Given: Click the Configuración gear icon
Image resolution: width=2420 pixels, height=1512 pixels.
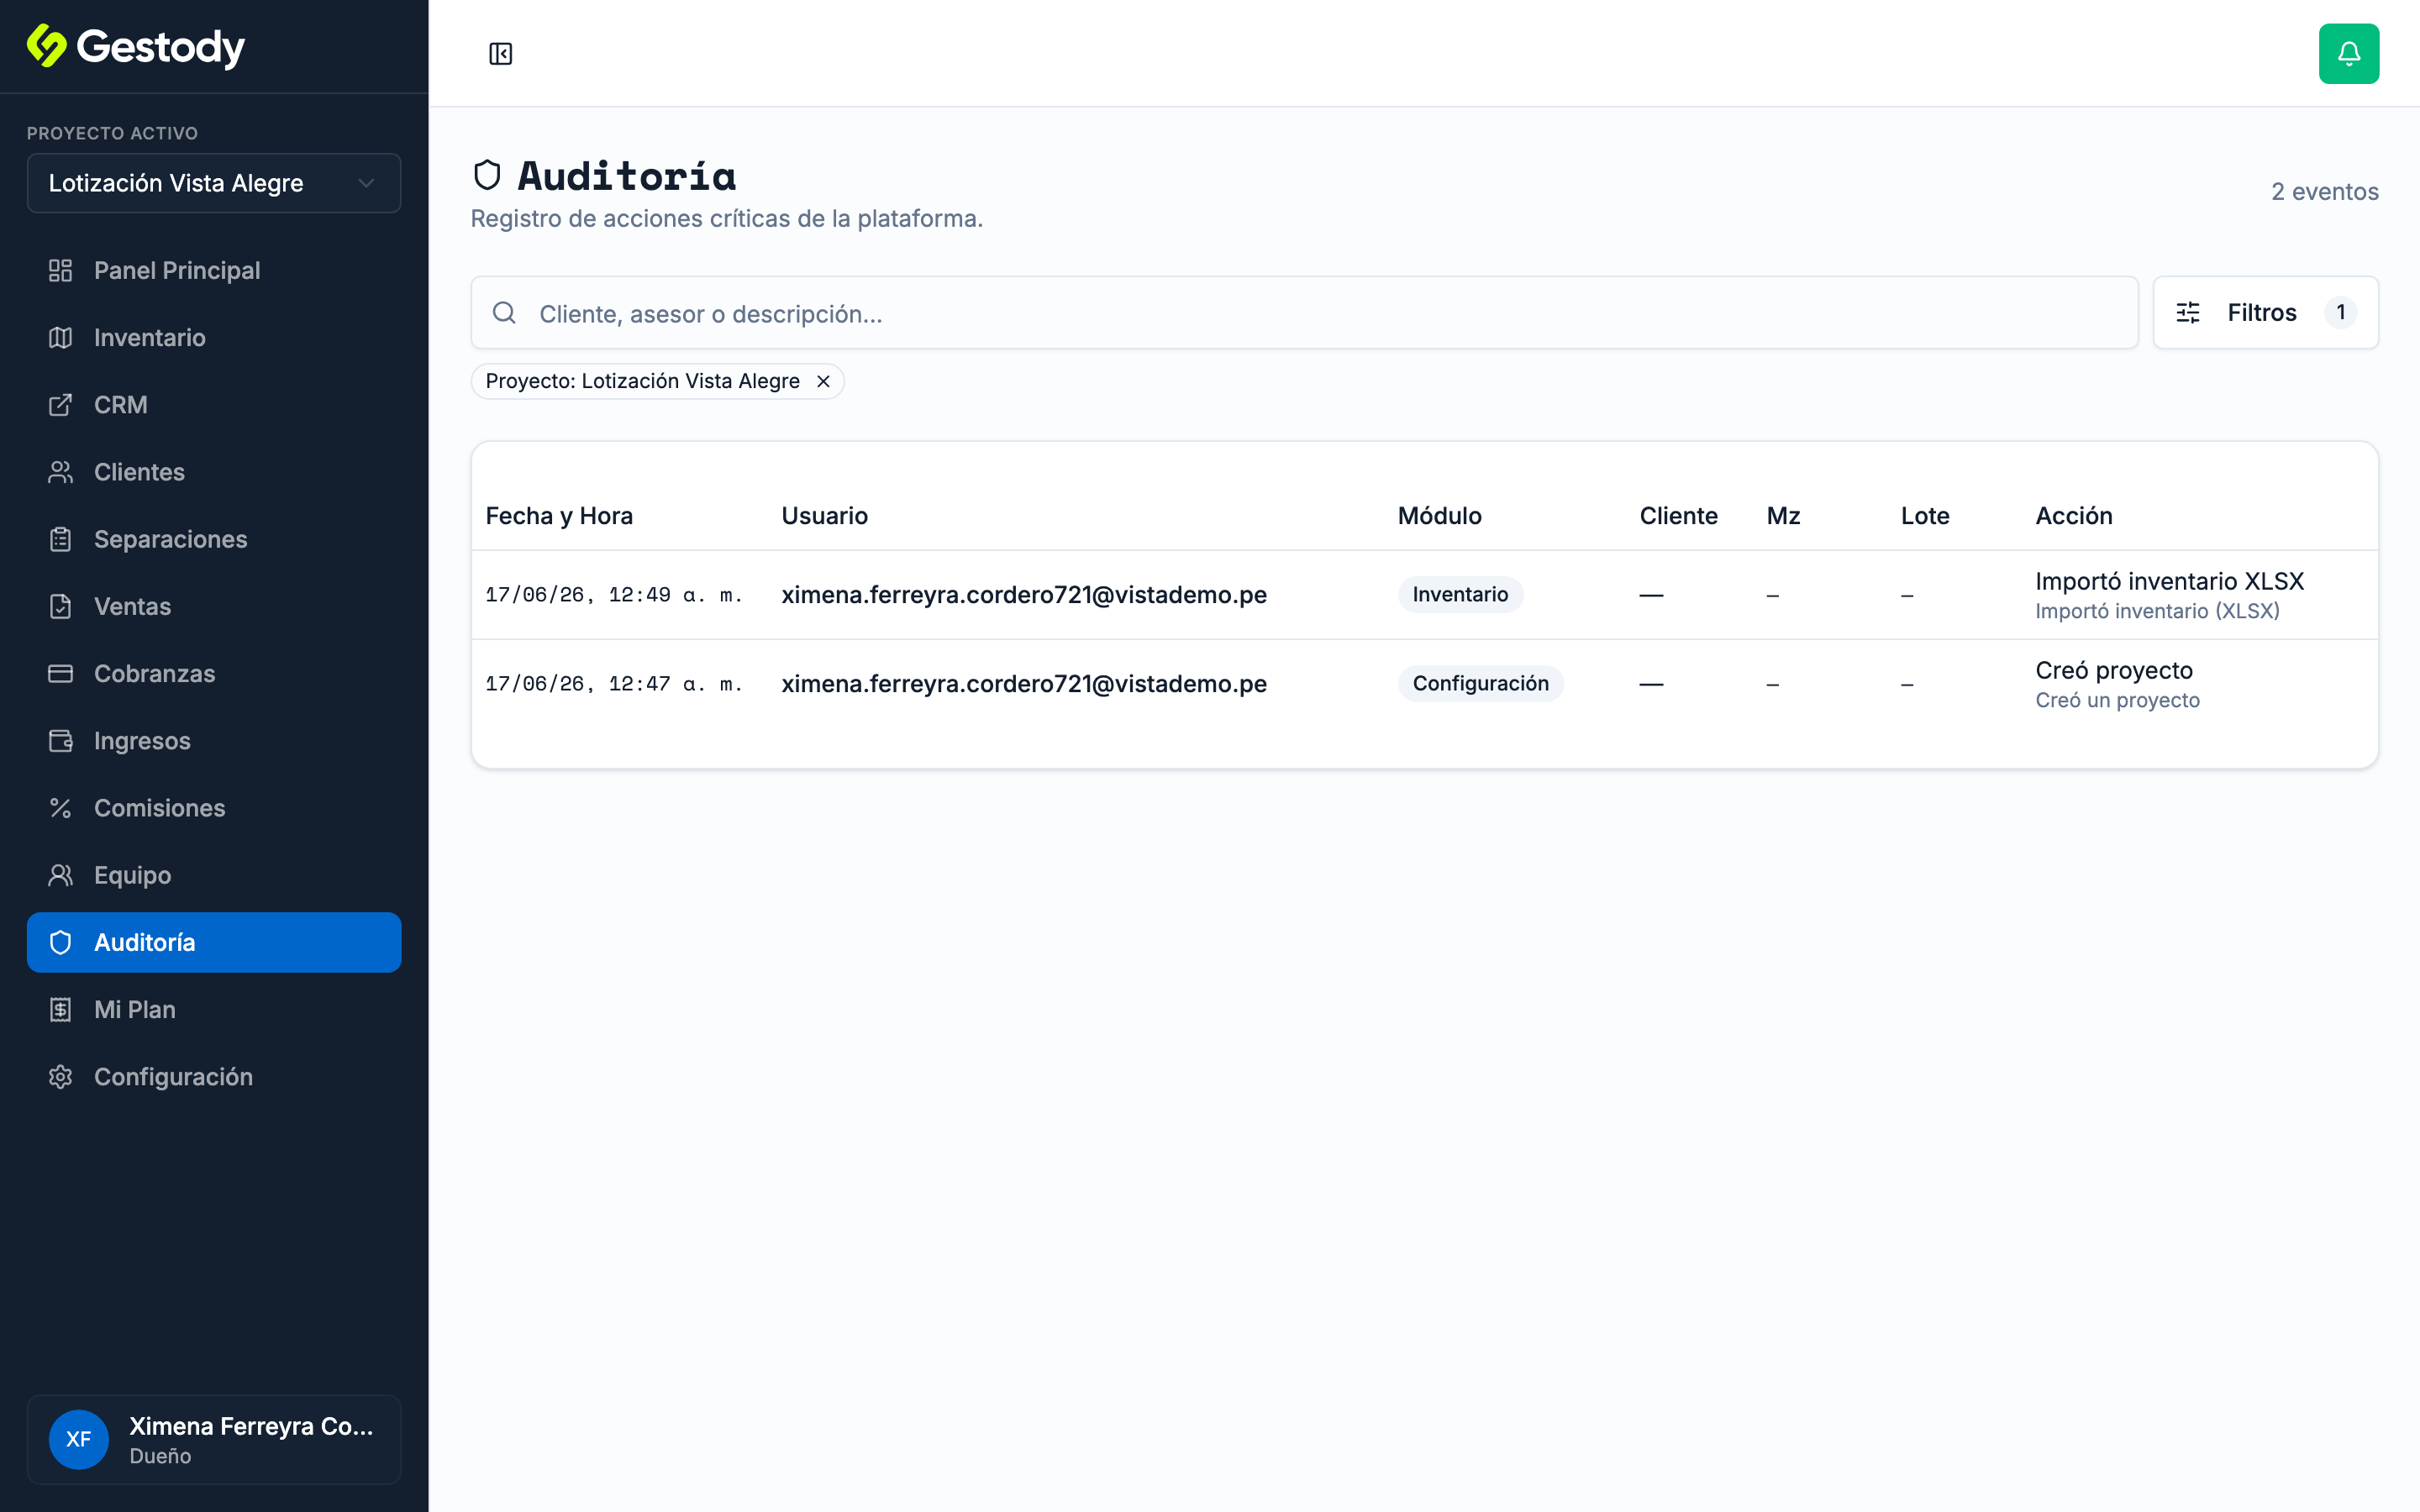Looking at the screenshot, I should click(60, 1076).
